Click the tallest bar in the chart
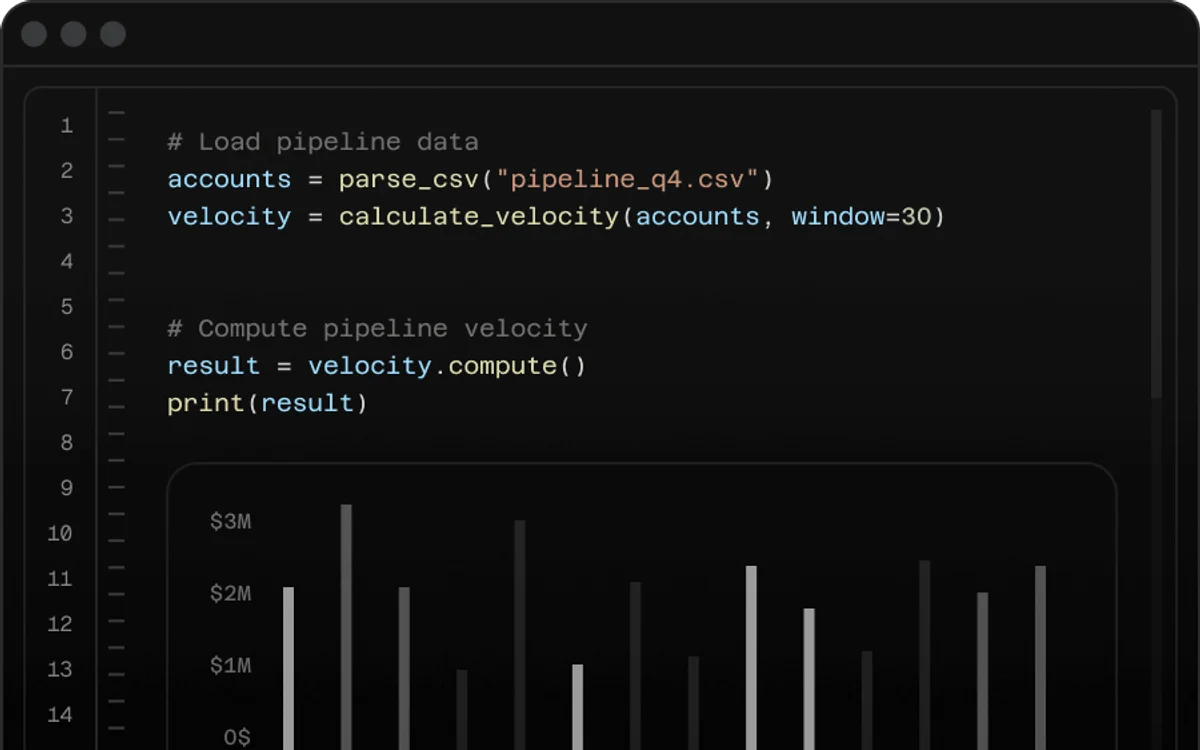 coord(346,627)
